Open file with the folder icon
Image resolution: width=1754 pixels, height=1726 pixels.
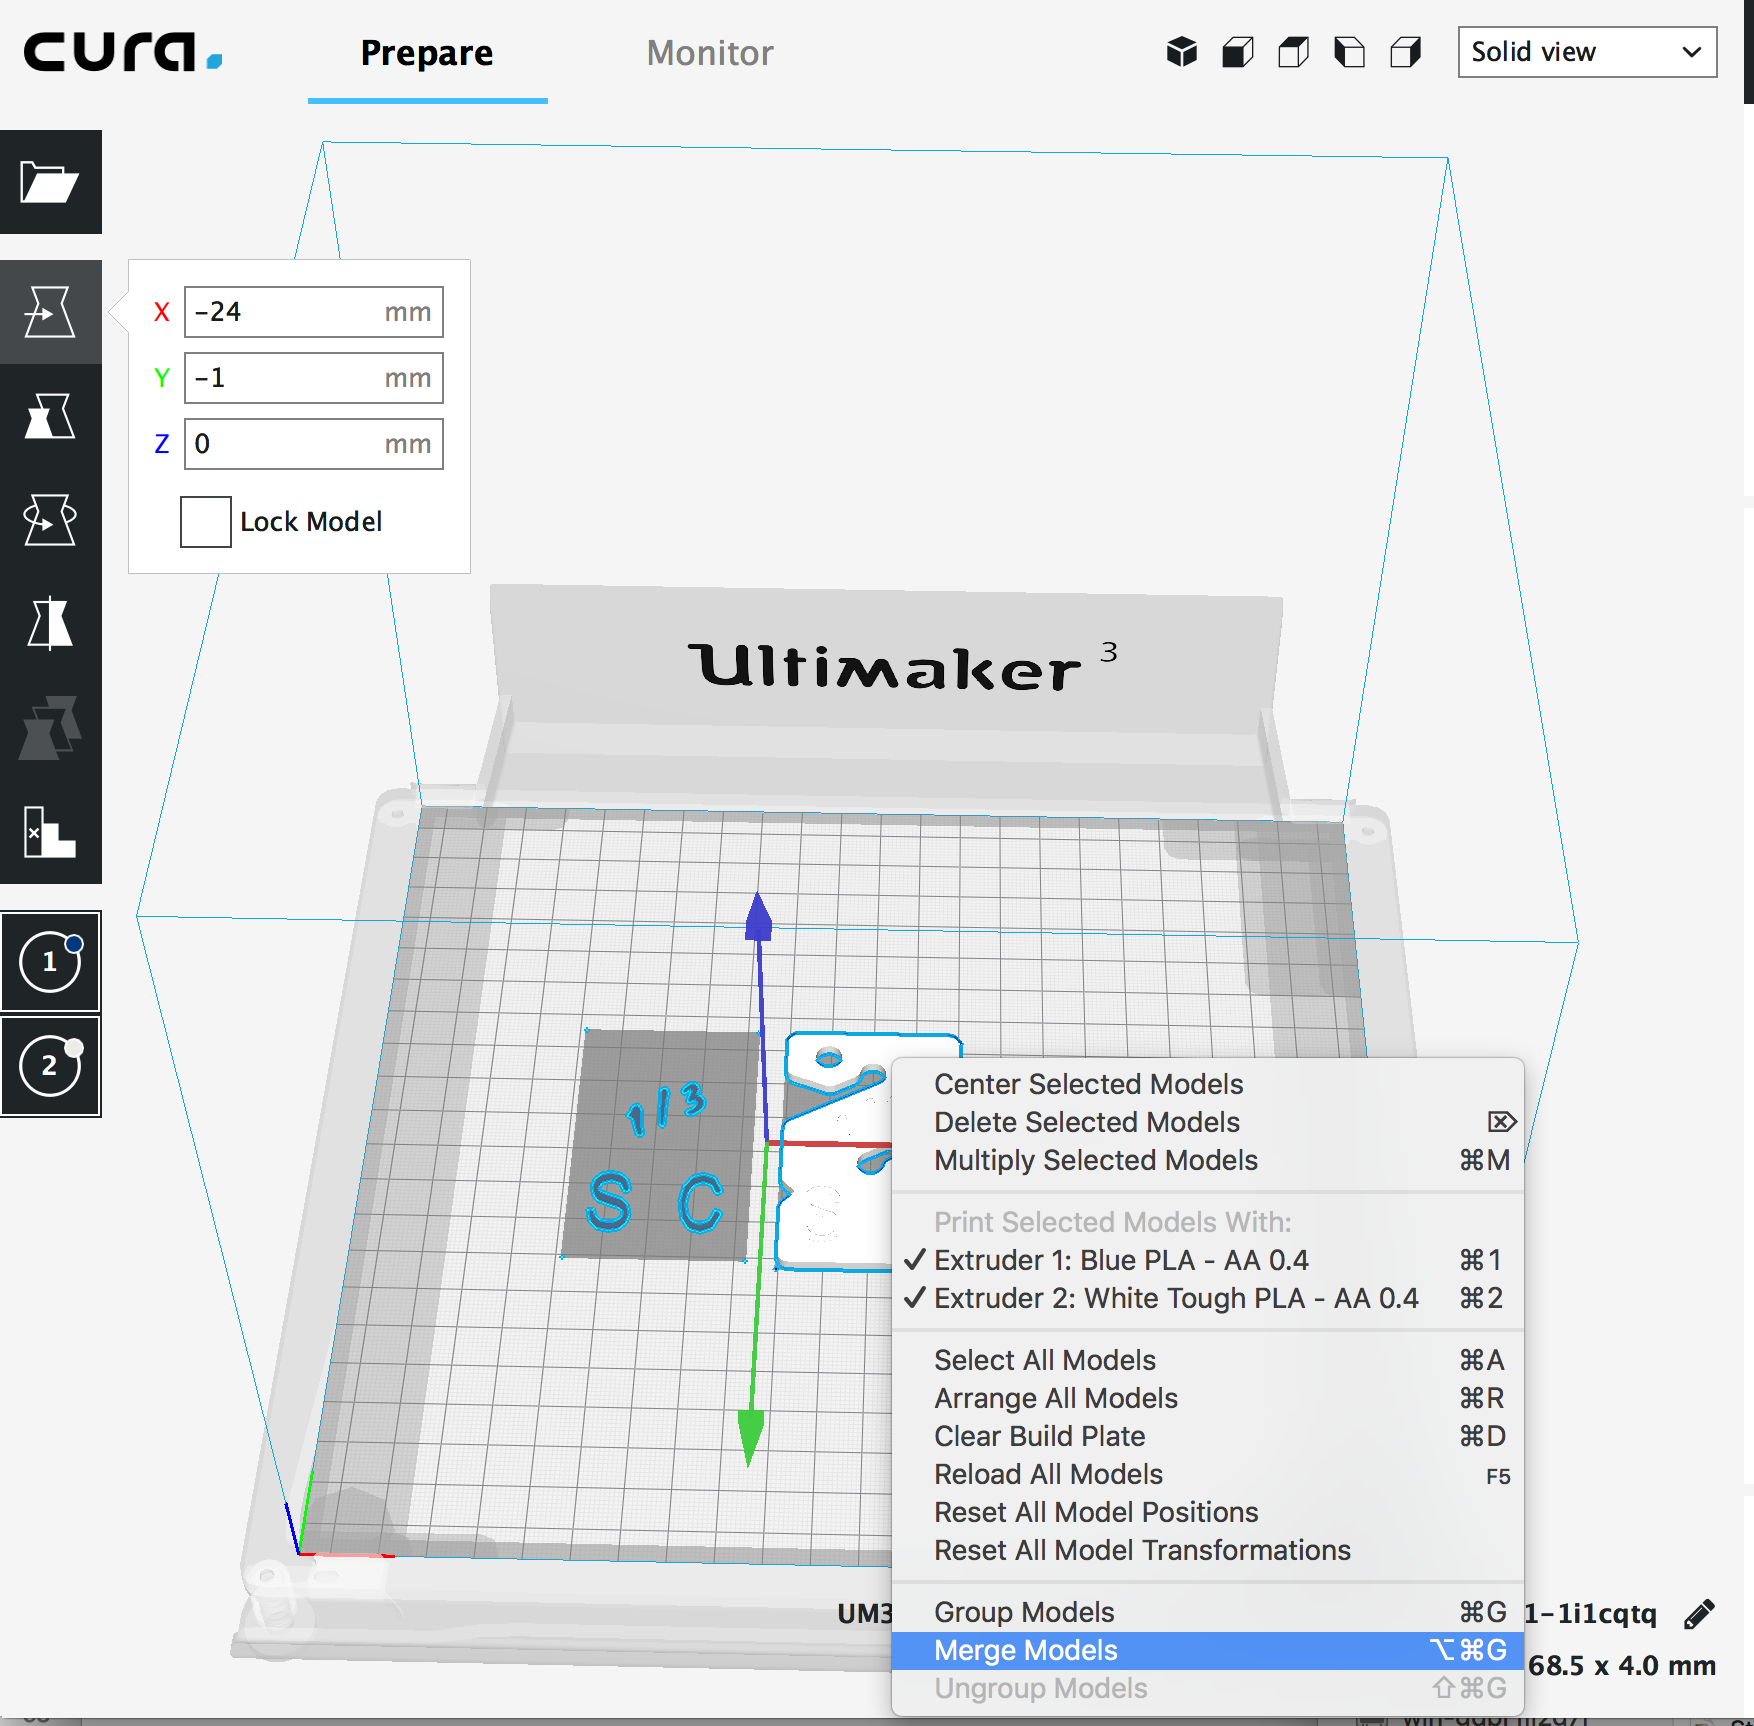coord(50,182)
